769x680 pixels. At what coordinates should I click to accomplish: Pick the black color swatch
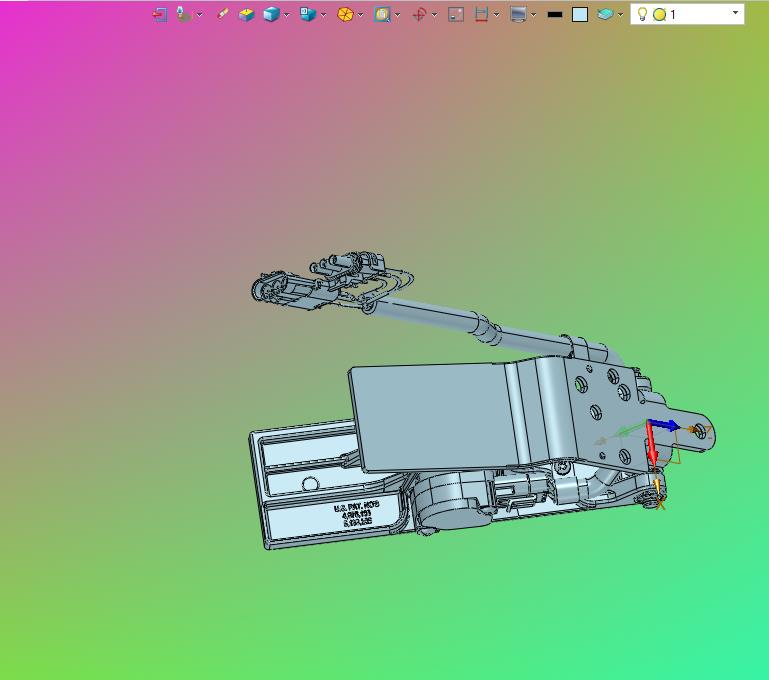[555, 15]
